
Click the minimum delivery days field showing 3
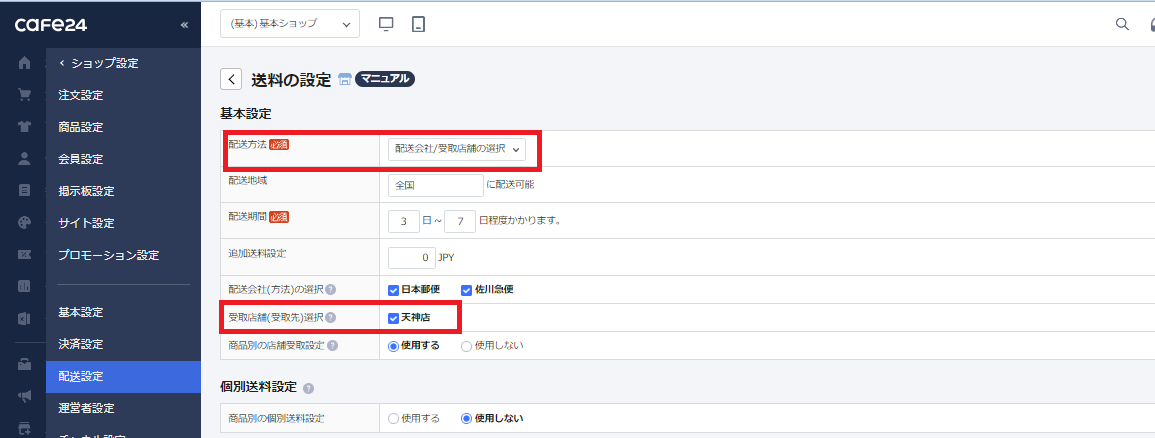404,221
